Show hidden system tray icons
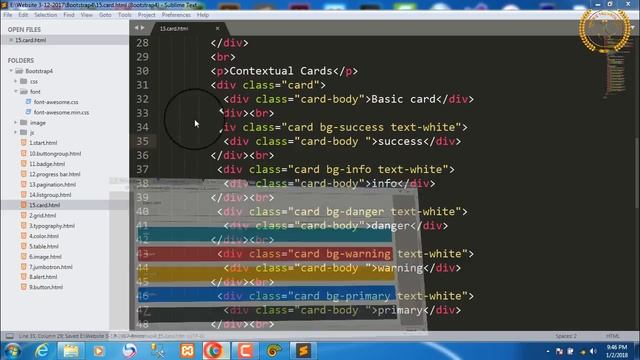Image resolution: width=640 pixels, height=360 pixels. (548, 351)
